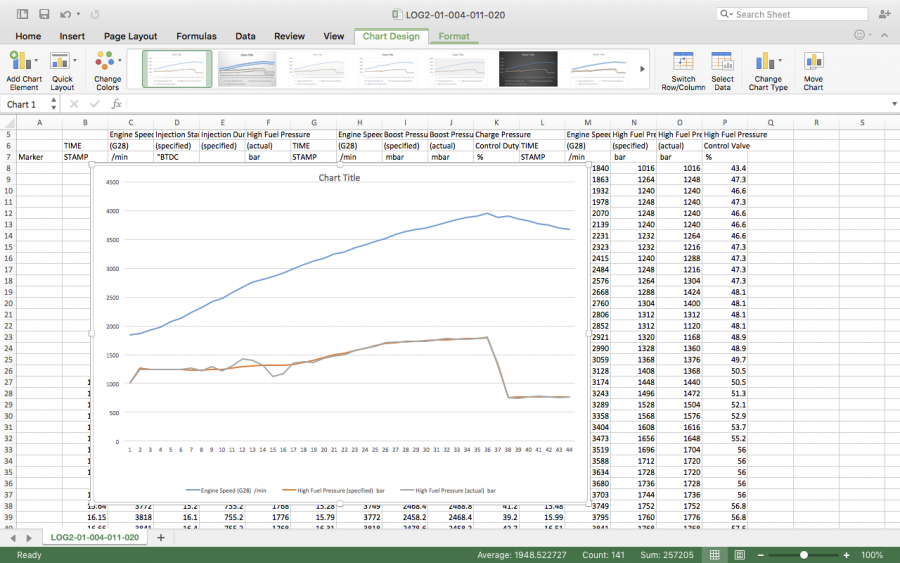The image size is (900, 563).
Task: Expand more chart styles with gallery arrow
Action: 642,69
